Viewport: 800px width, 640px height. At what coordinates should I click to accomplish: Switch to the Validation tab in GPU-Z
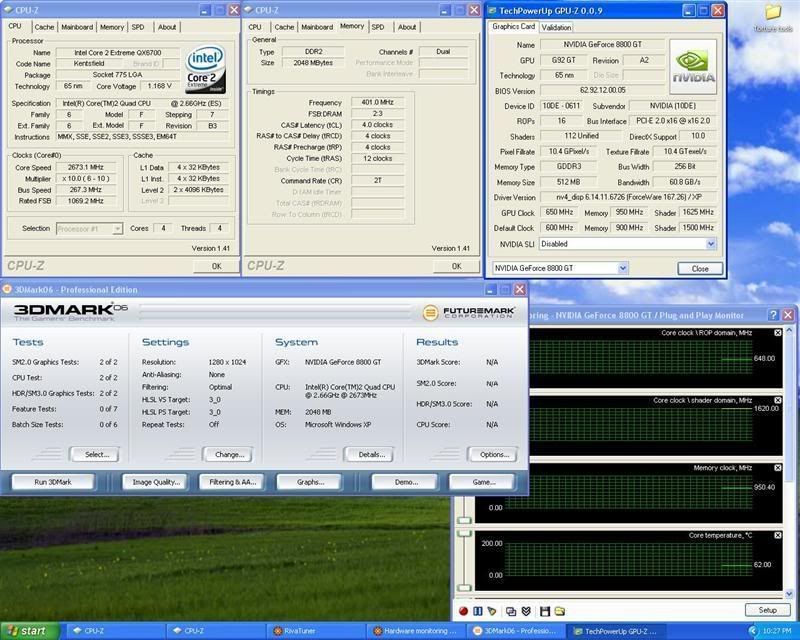pos(556,28)
